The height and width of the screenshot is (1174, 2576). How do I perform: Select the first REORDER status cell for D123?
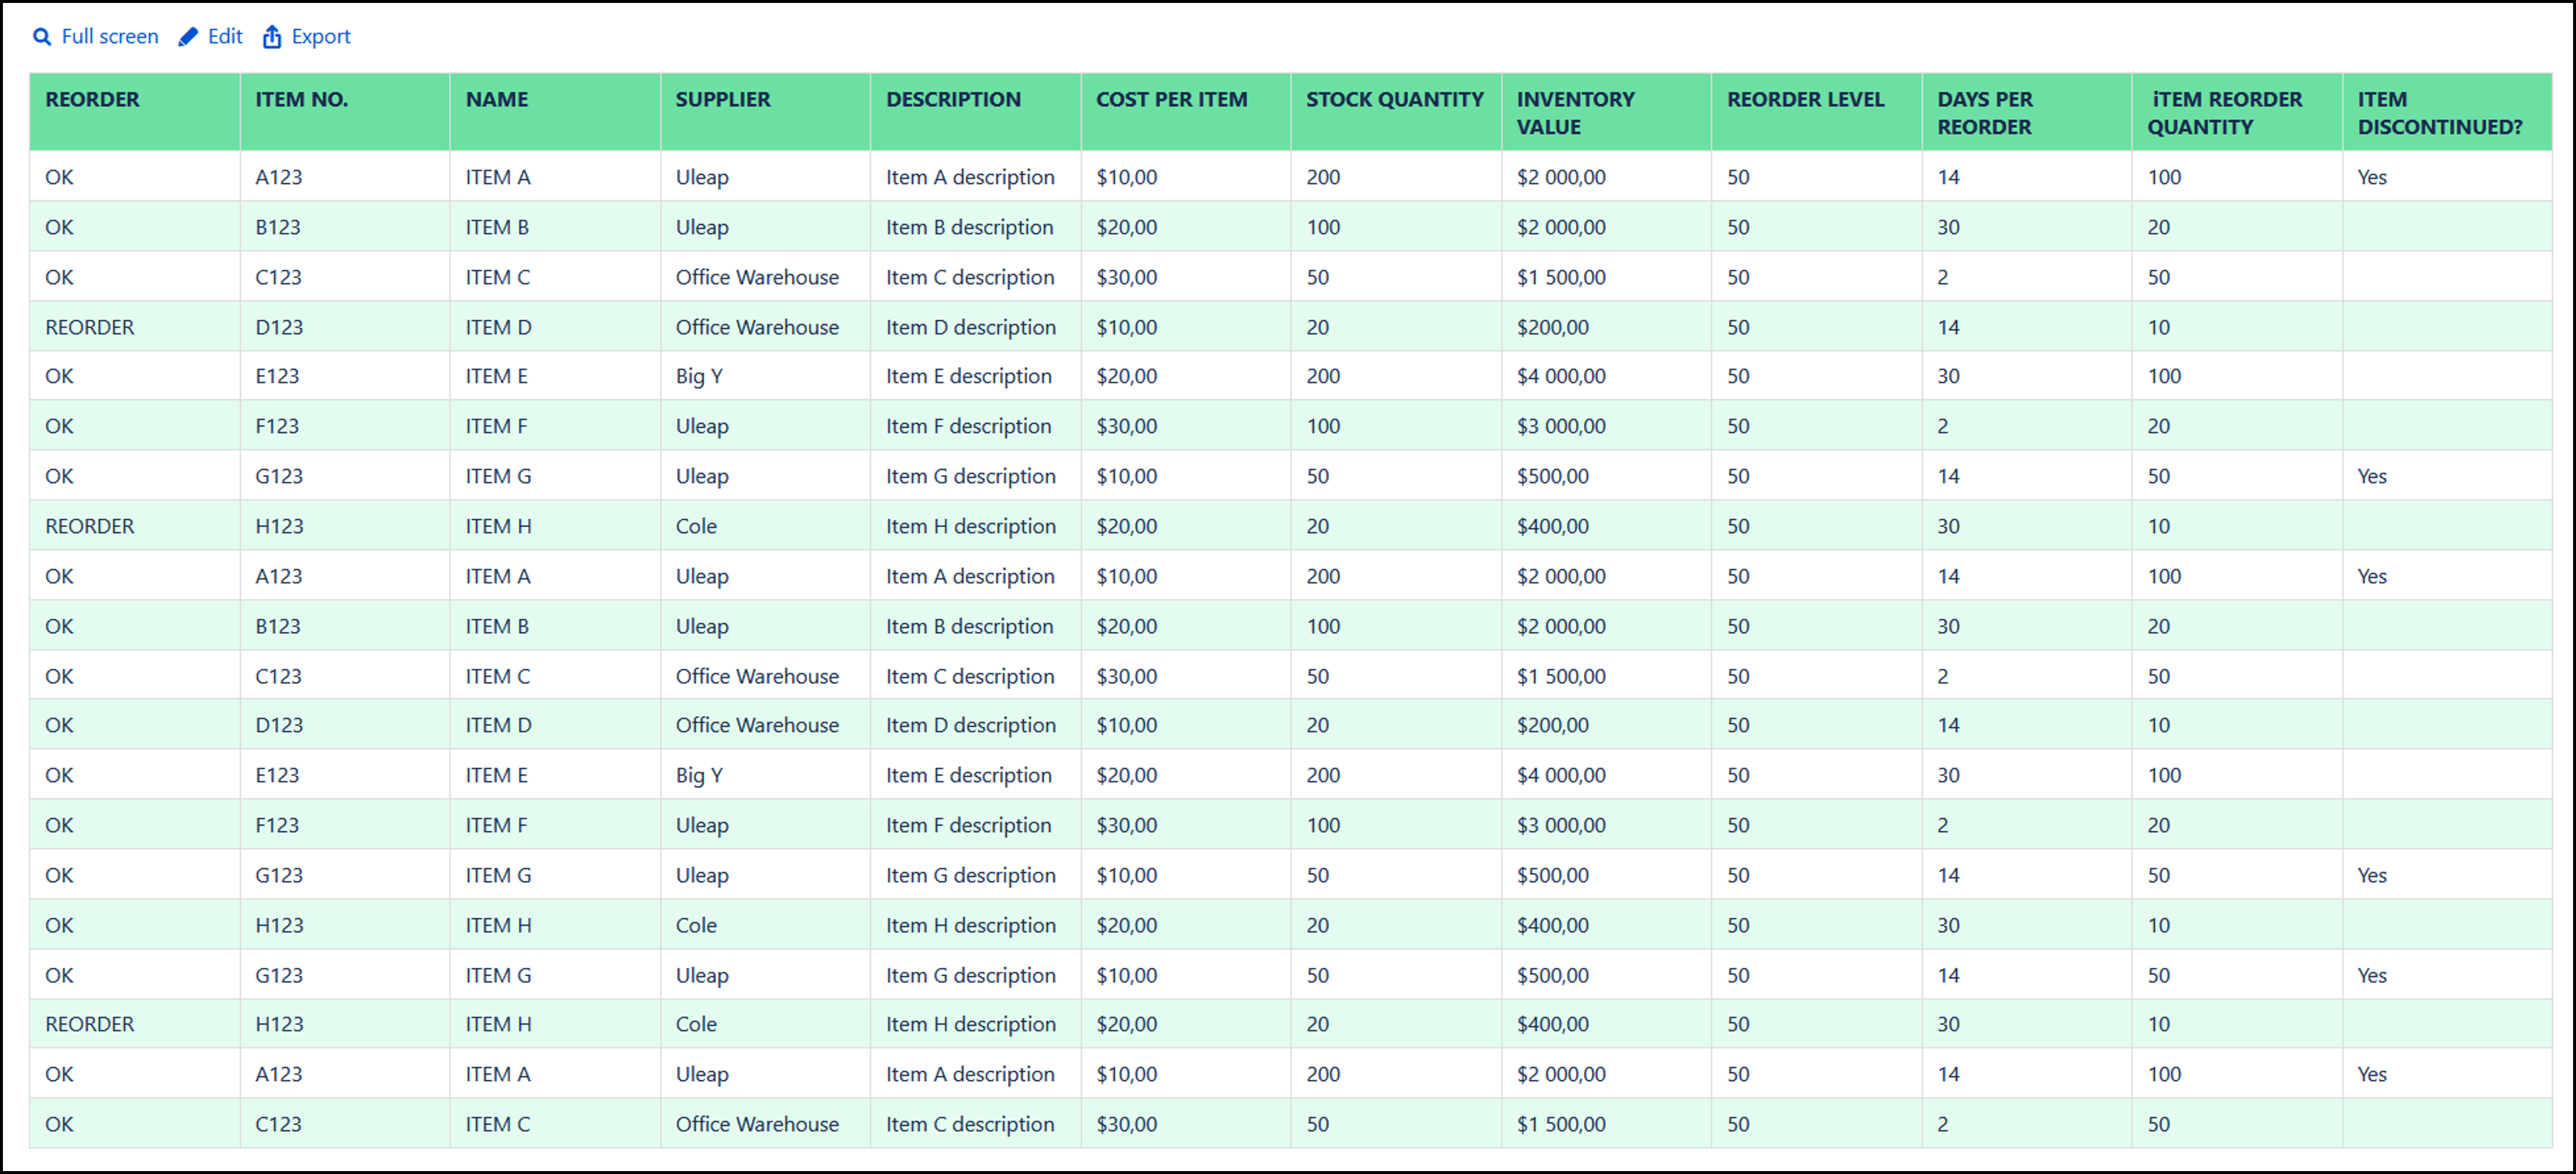(x=90, y=327)
